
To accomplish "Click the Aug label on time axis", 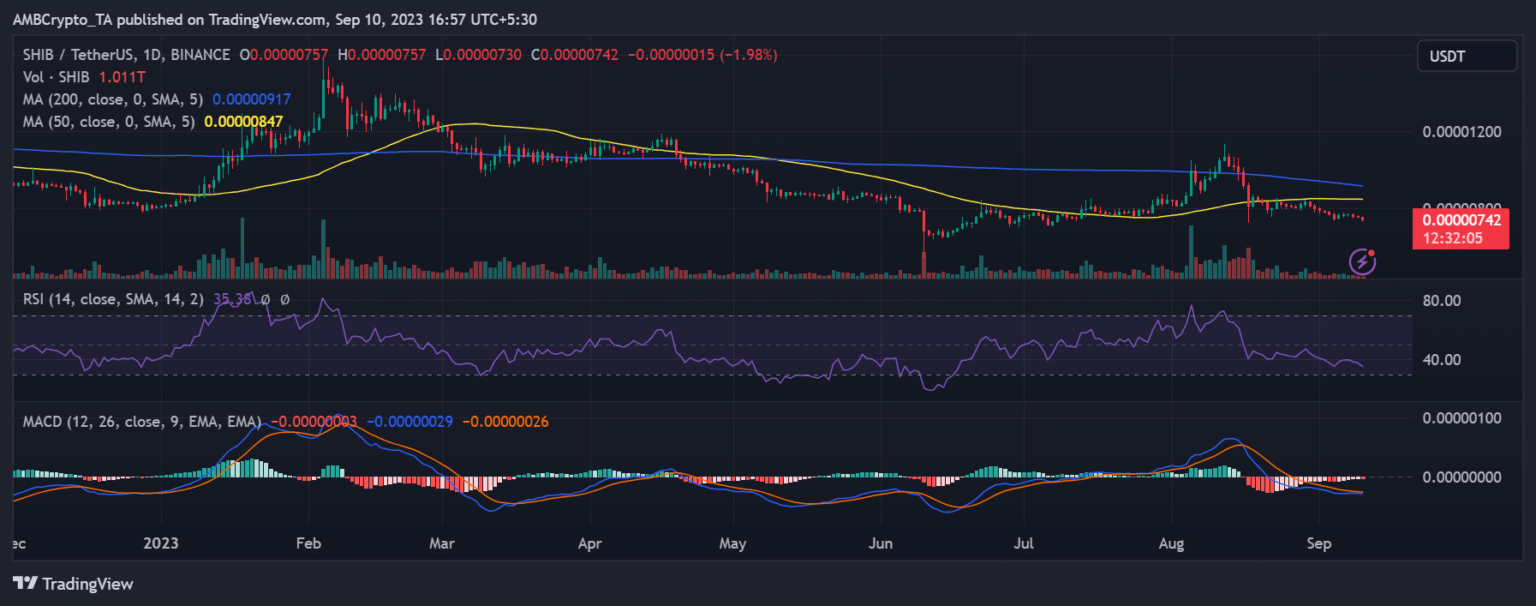I will (x=1173, y=543).
